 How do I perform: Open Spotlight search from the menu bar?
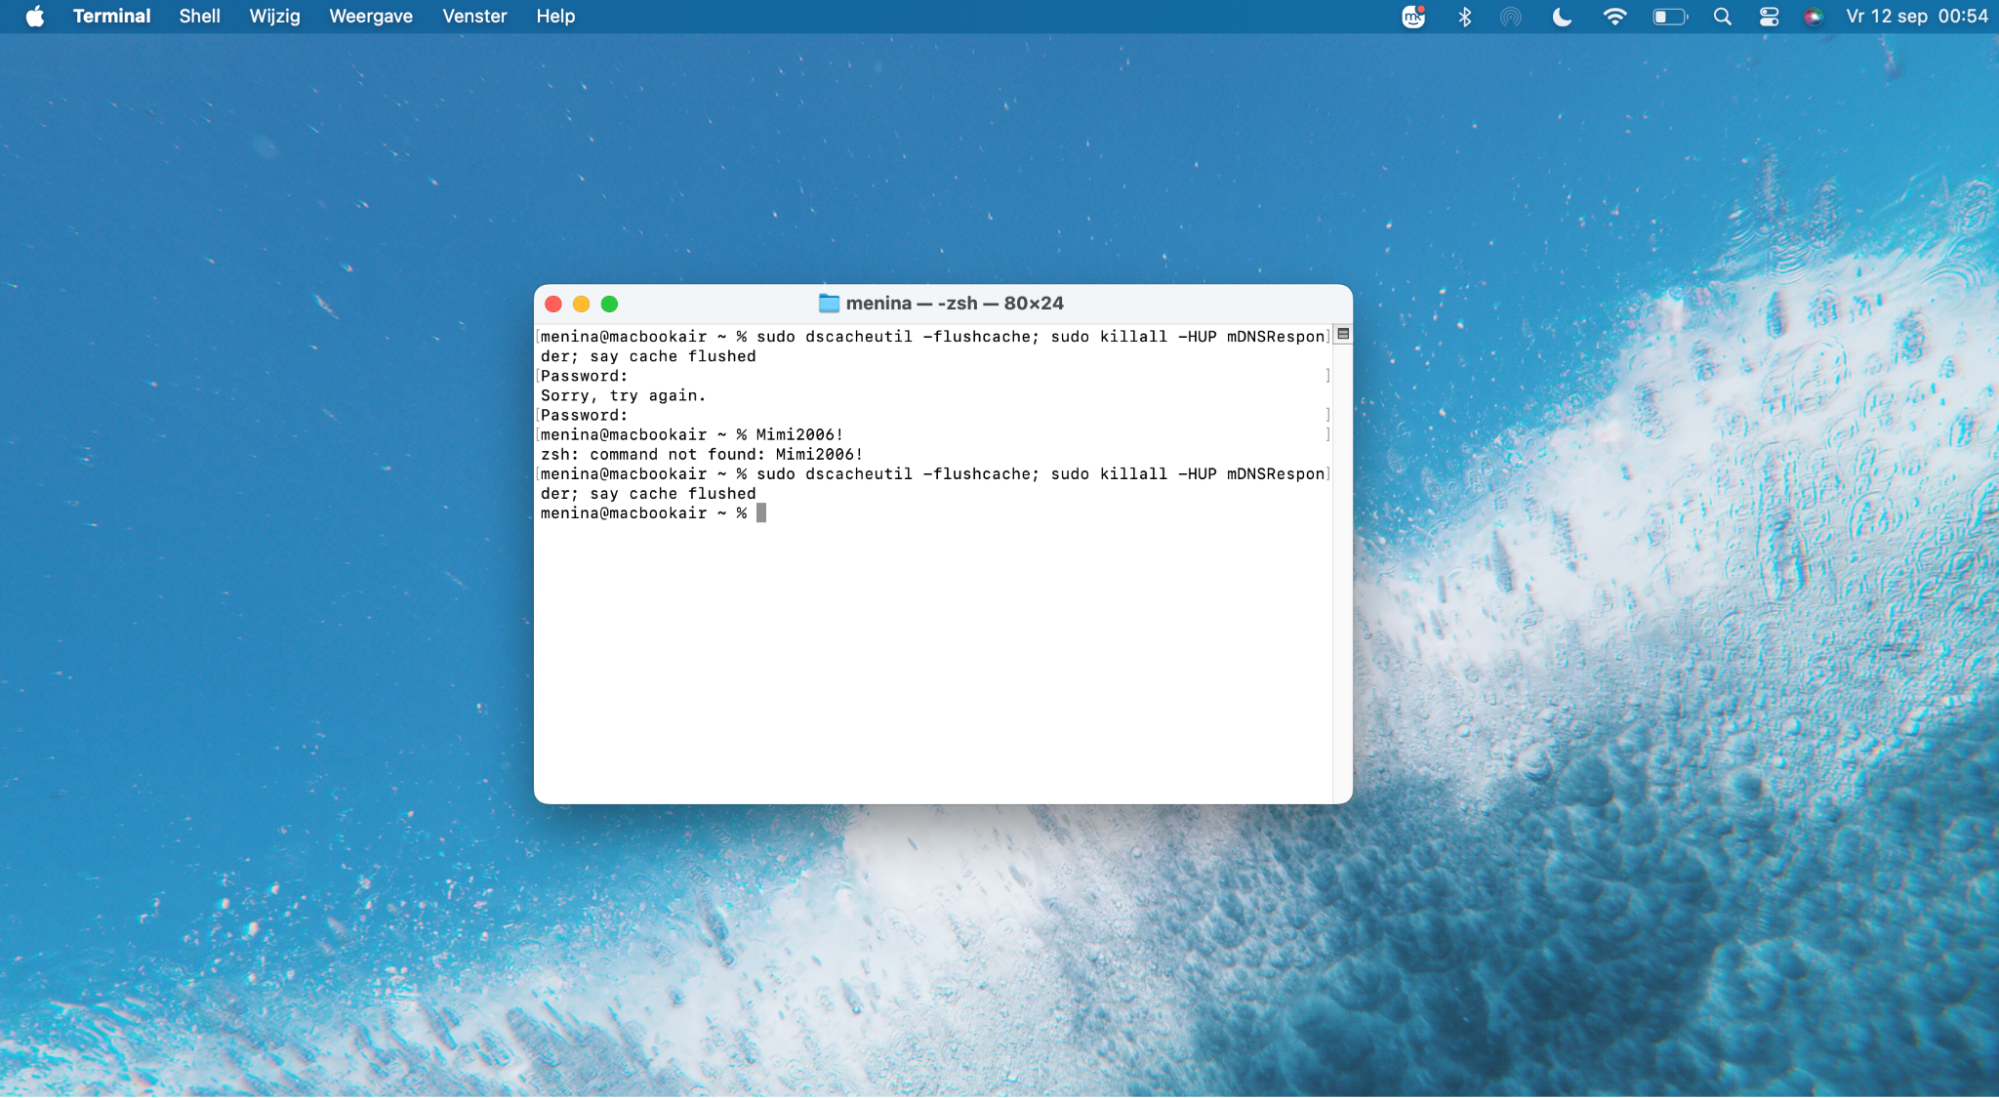[x=1722, y=16]
